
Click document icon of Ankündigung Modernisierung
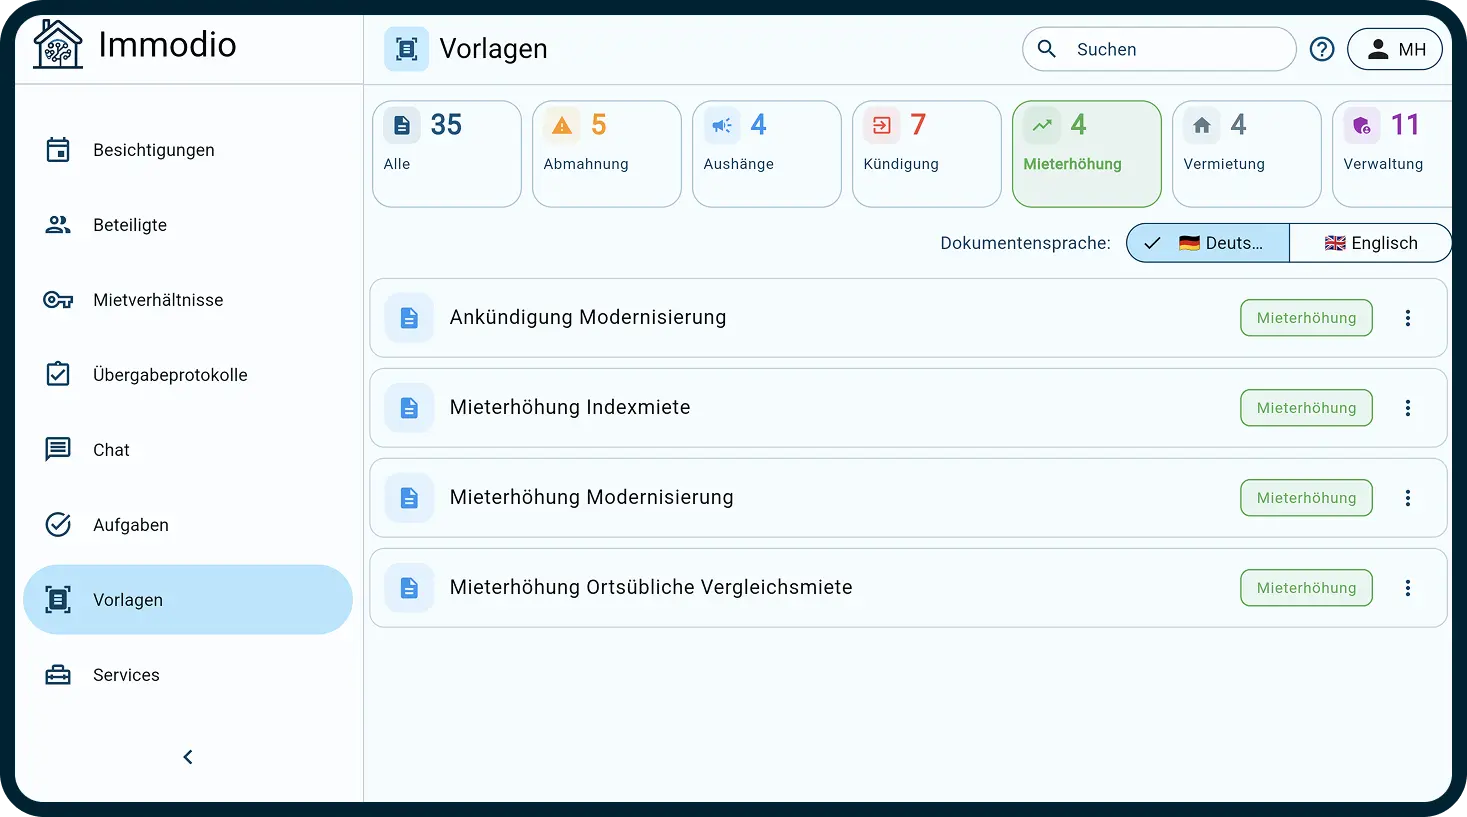(x=409, y=318)
